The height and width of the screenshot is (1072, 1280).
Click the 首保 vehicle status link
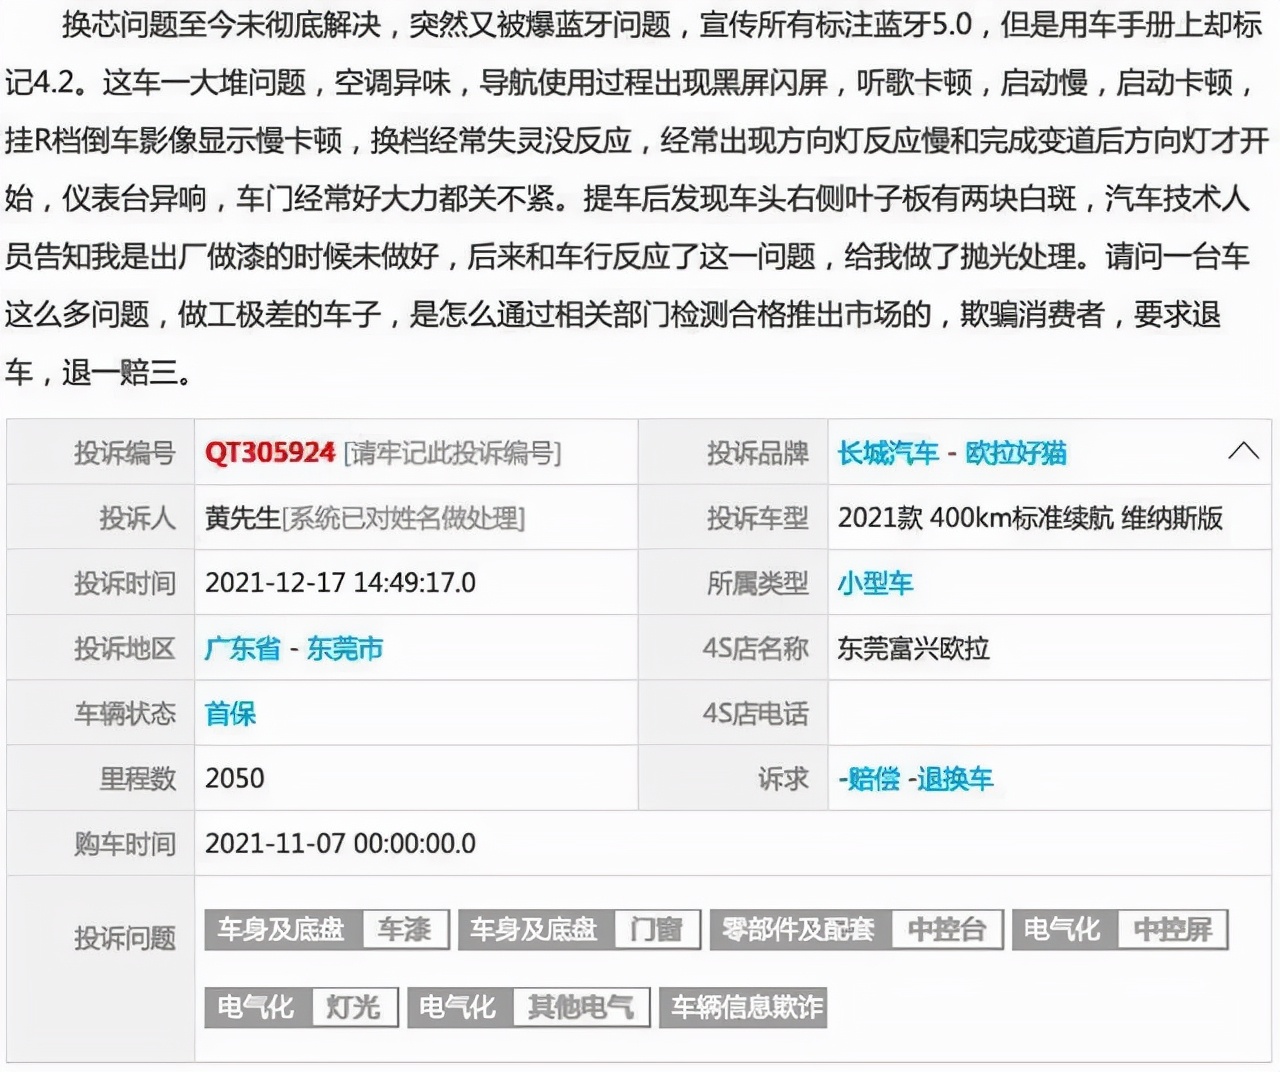[230, 713]
